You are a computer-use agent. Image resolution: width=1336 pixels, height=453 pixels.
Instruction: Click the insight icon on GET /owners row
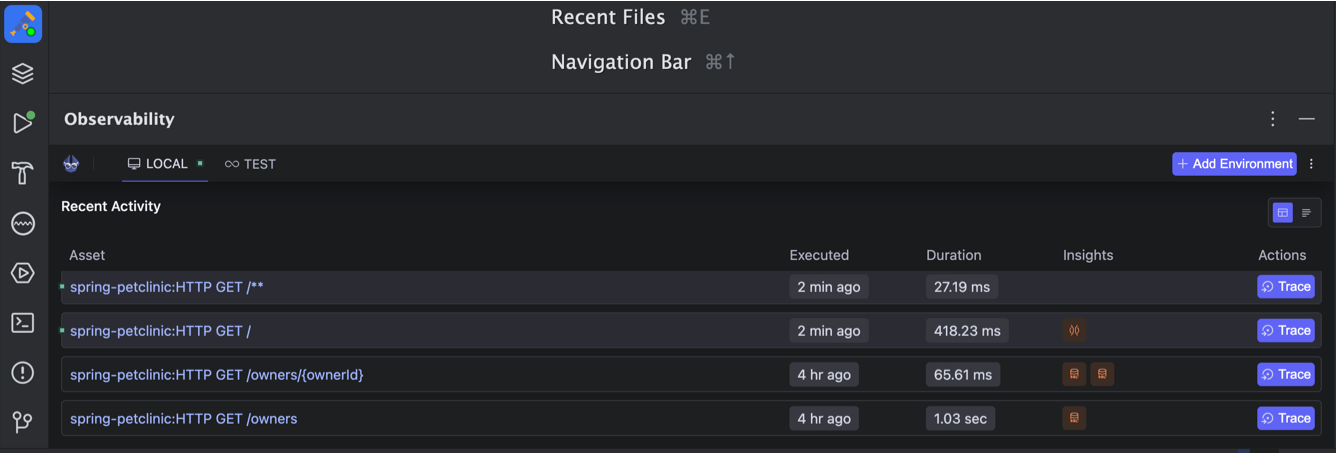[x=1075, y=418]
